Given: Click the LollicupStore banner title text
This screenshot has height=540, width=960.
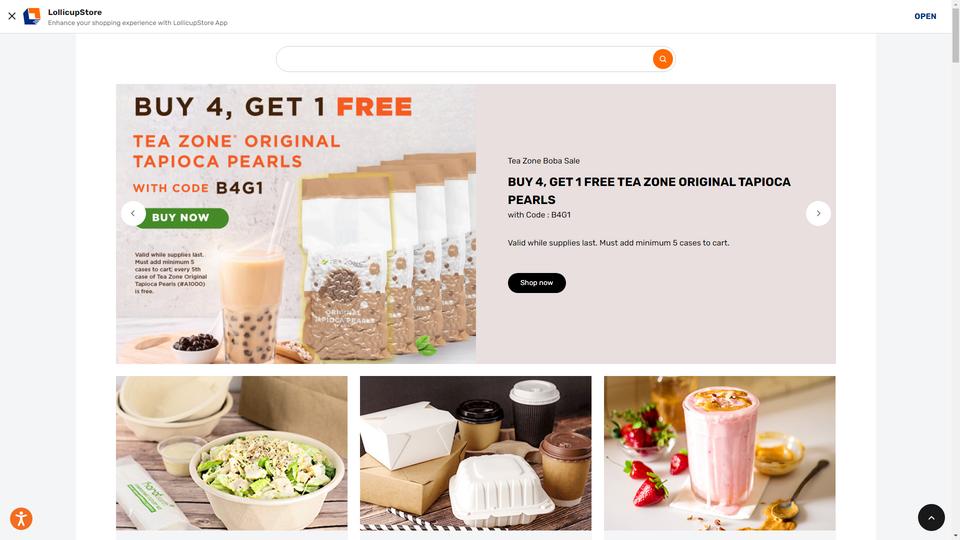Looking at the screenshot, I should point(75,12).
